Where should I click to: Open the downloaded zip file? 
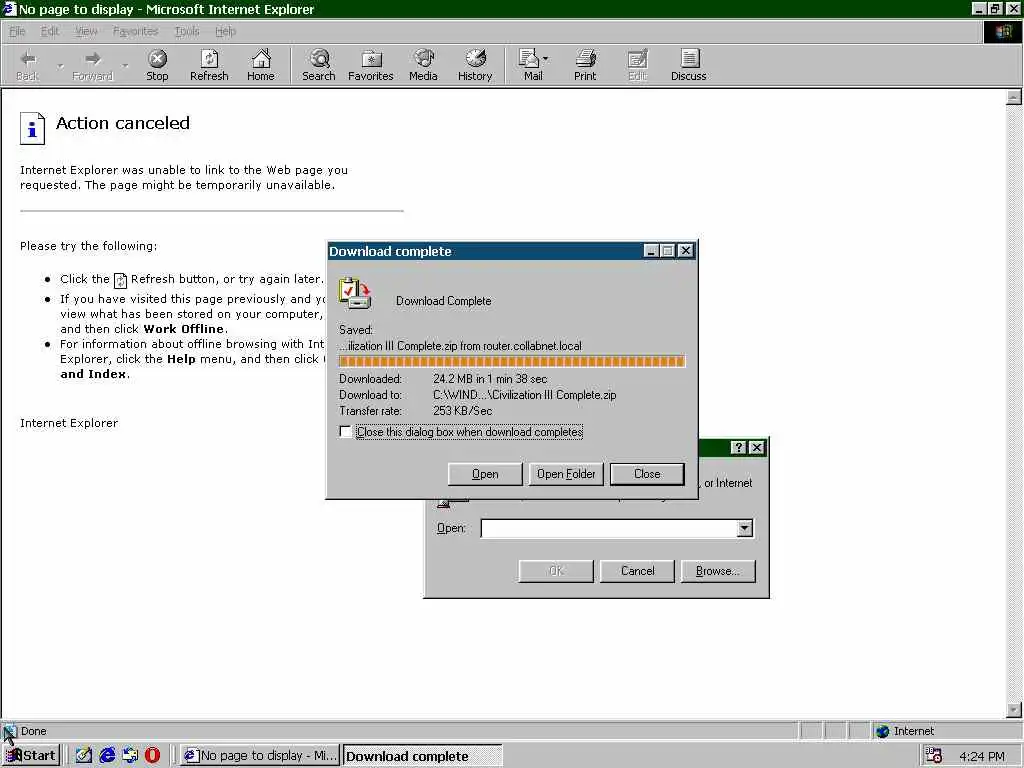click(x=485, y=474)
